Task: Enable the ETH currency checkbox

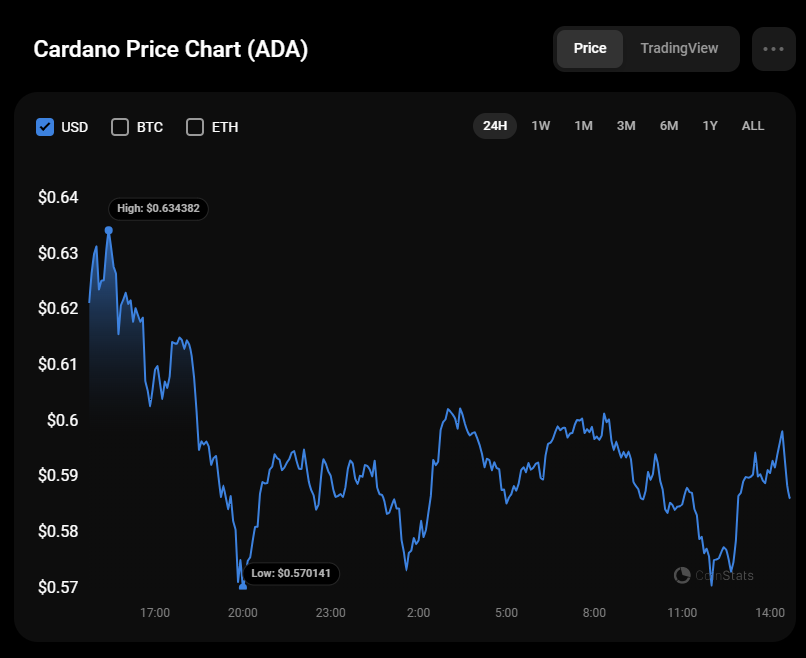Action: point(195,127)
